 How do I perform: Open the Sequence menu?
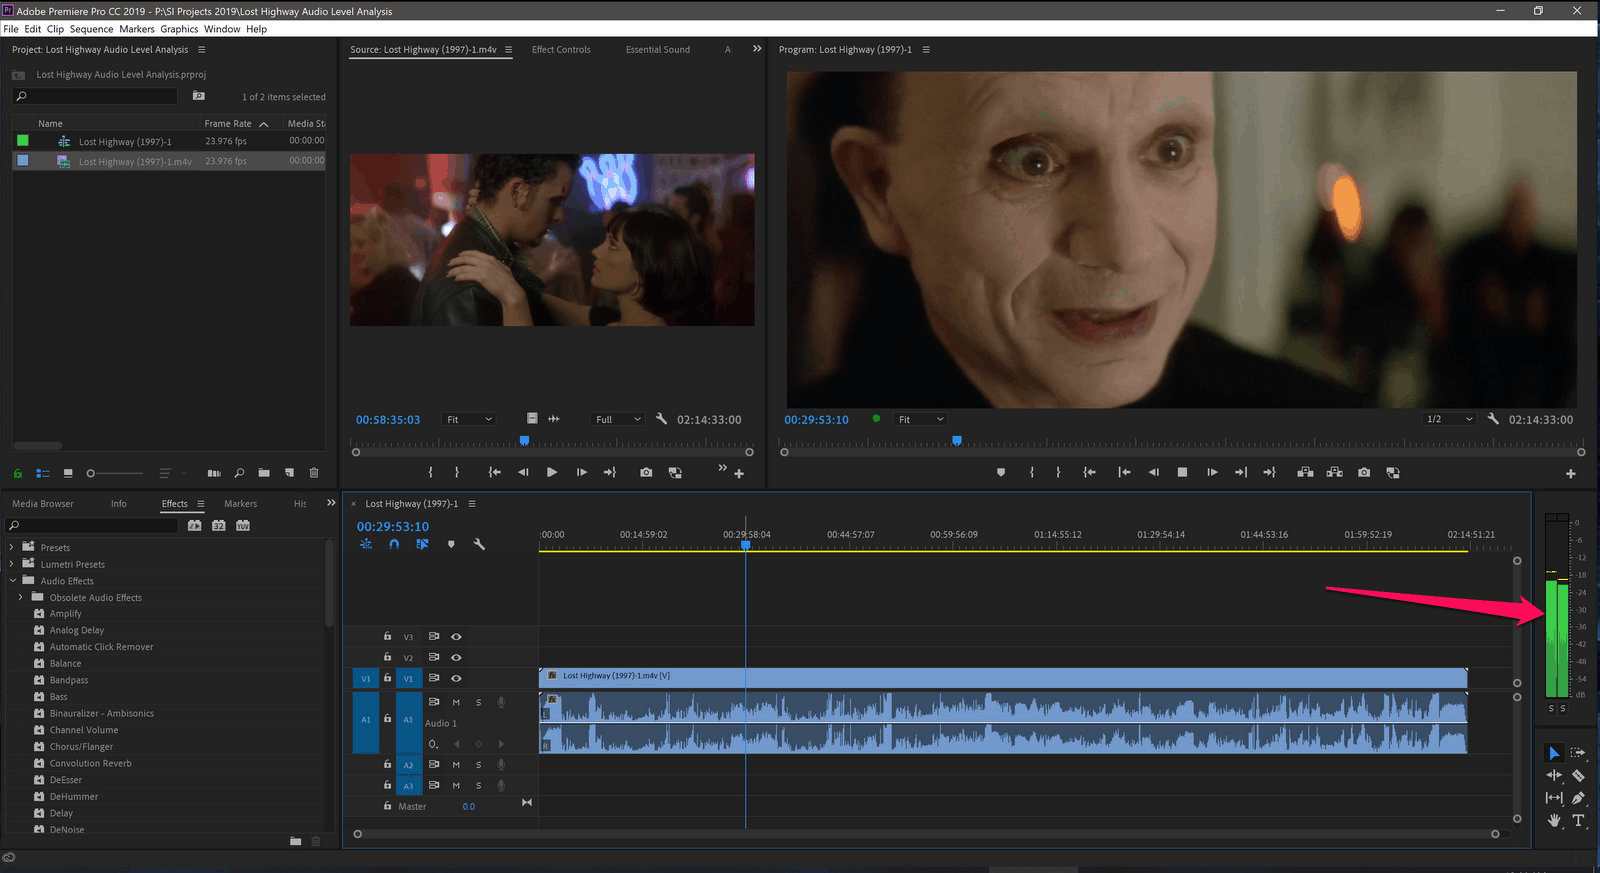click(91, 29)
